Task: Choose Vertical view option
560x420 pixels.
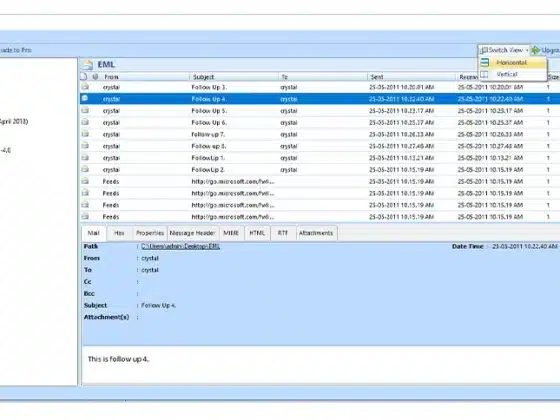Action: [x=512, y=74]
